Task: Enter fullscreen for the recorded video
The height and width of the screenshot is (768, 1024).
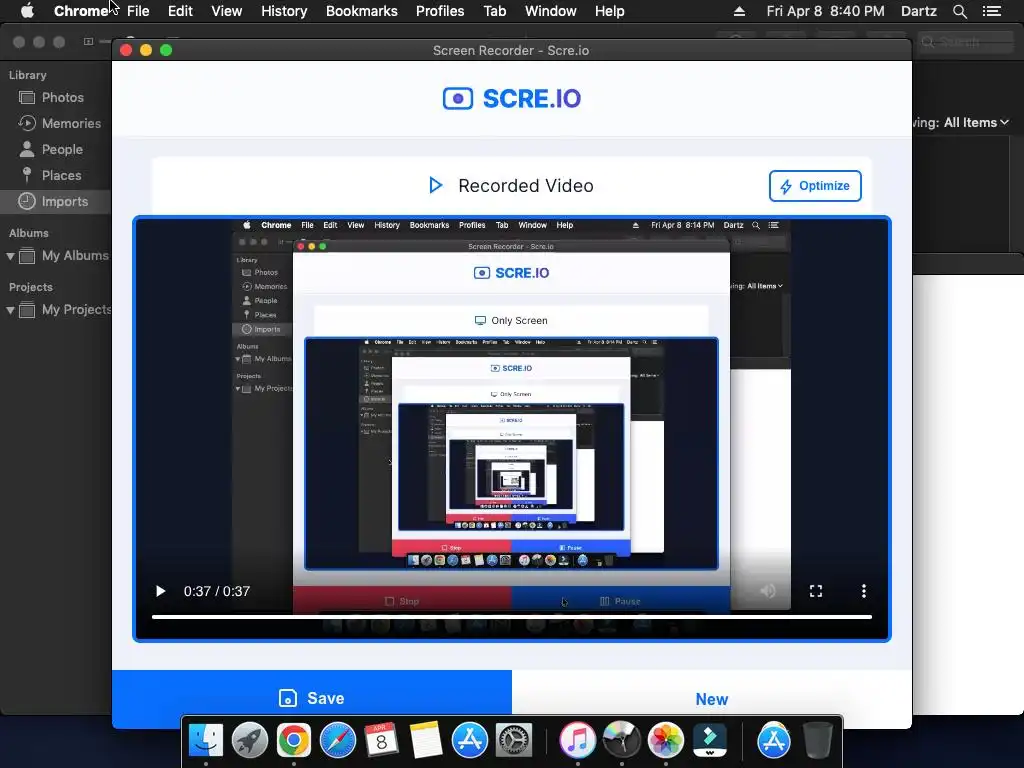Action: 816,591
